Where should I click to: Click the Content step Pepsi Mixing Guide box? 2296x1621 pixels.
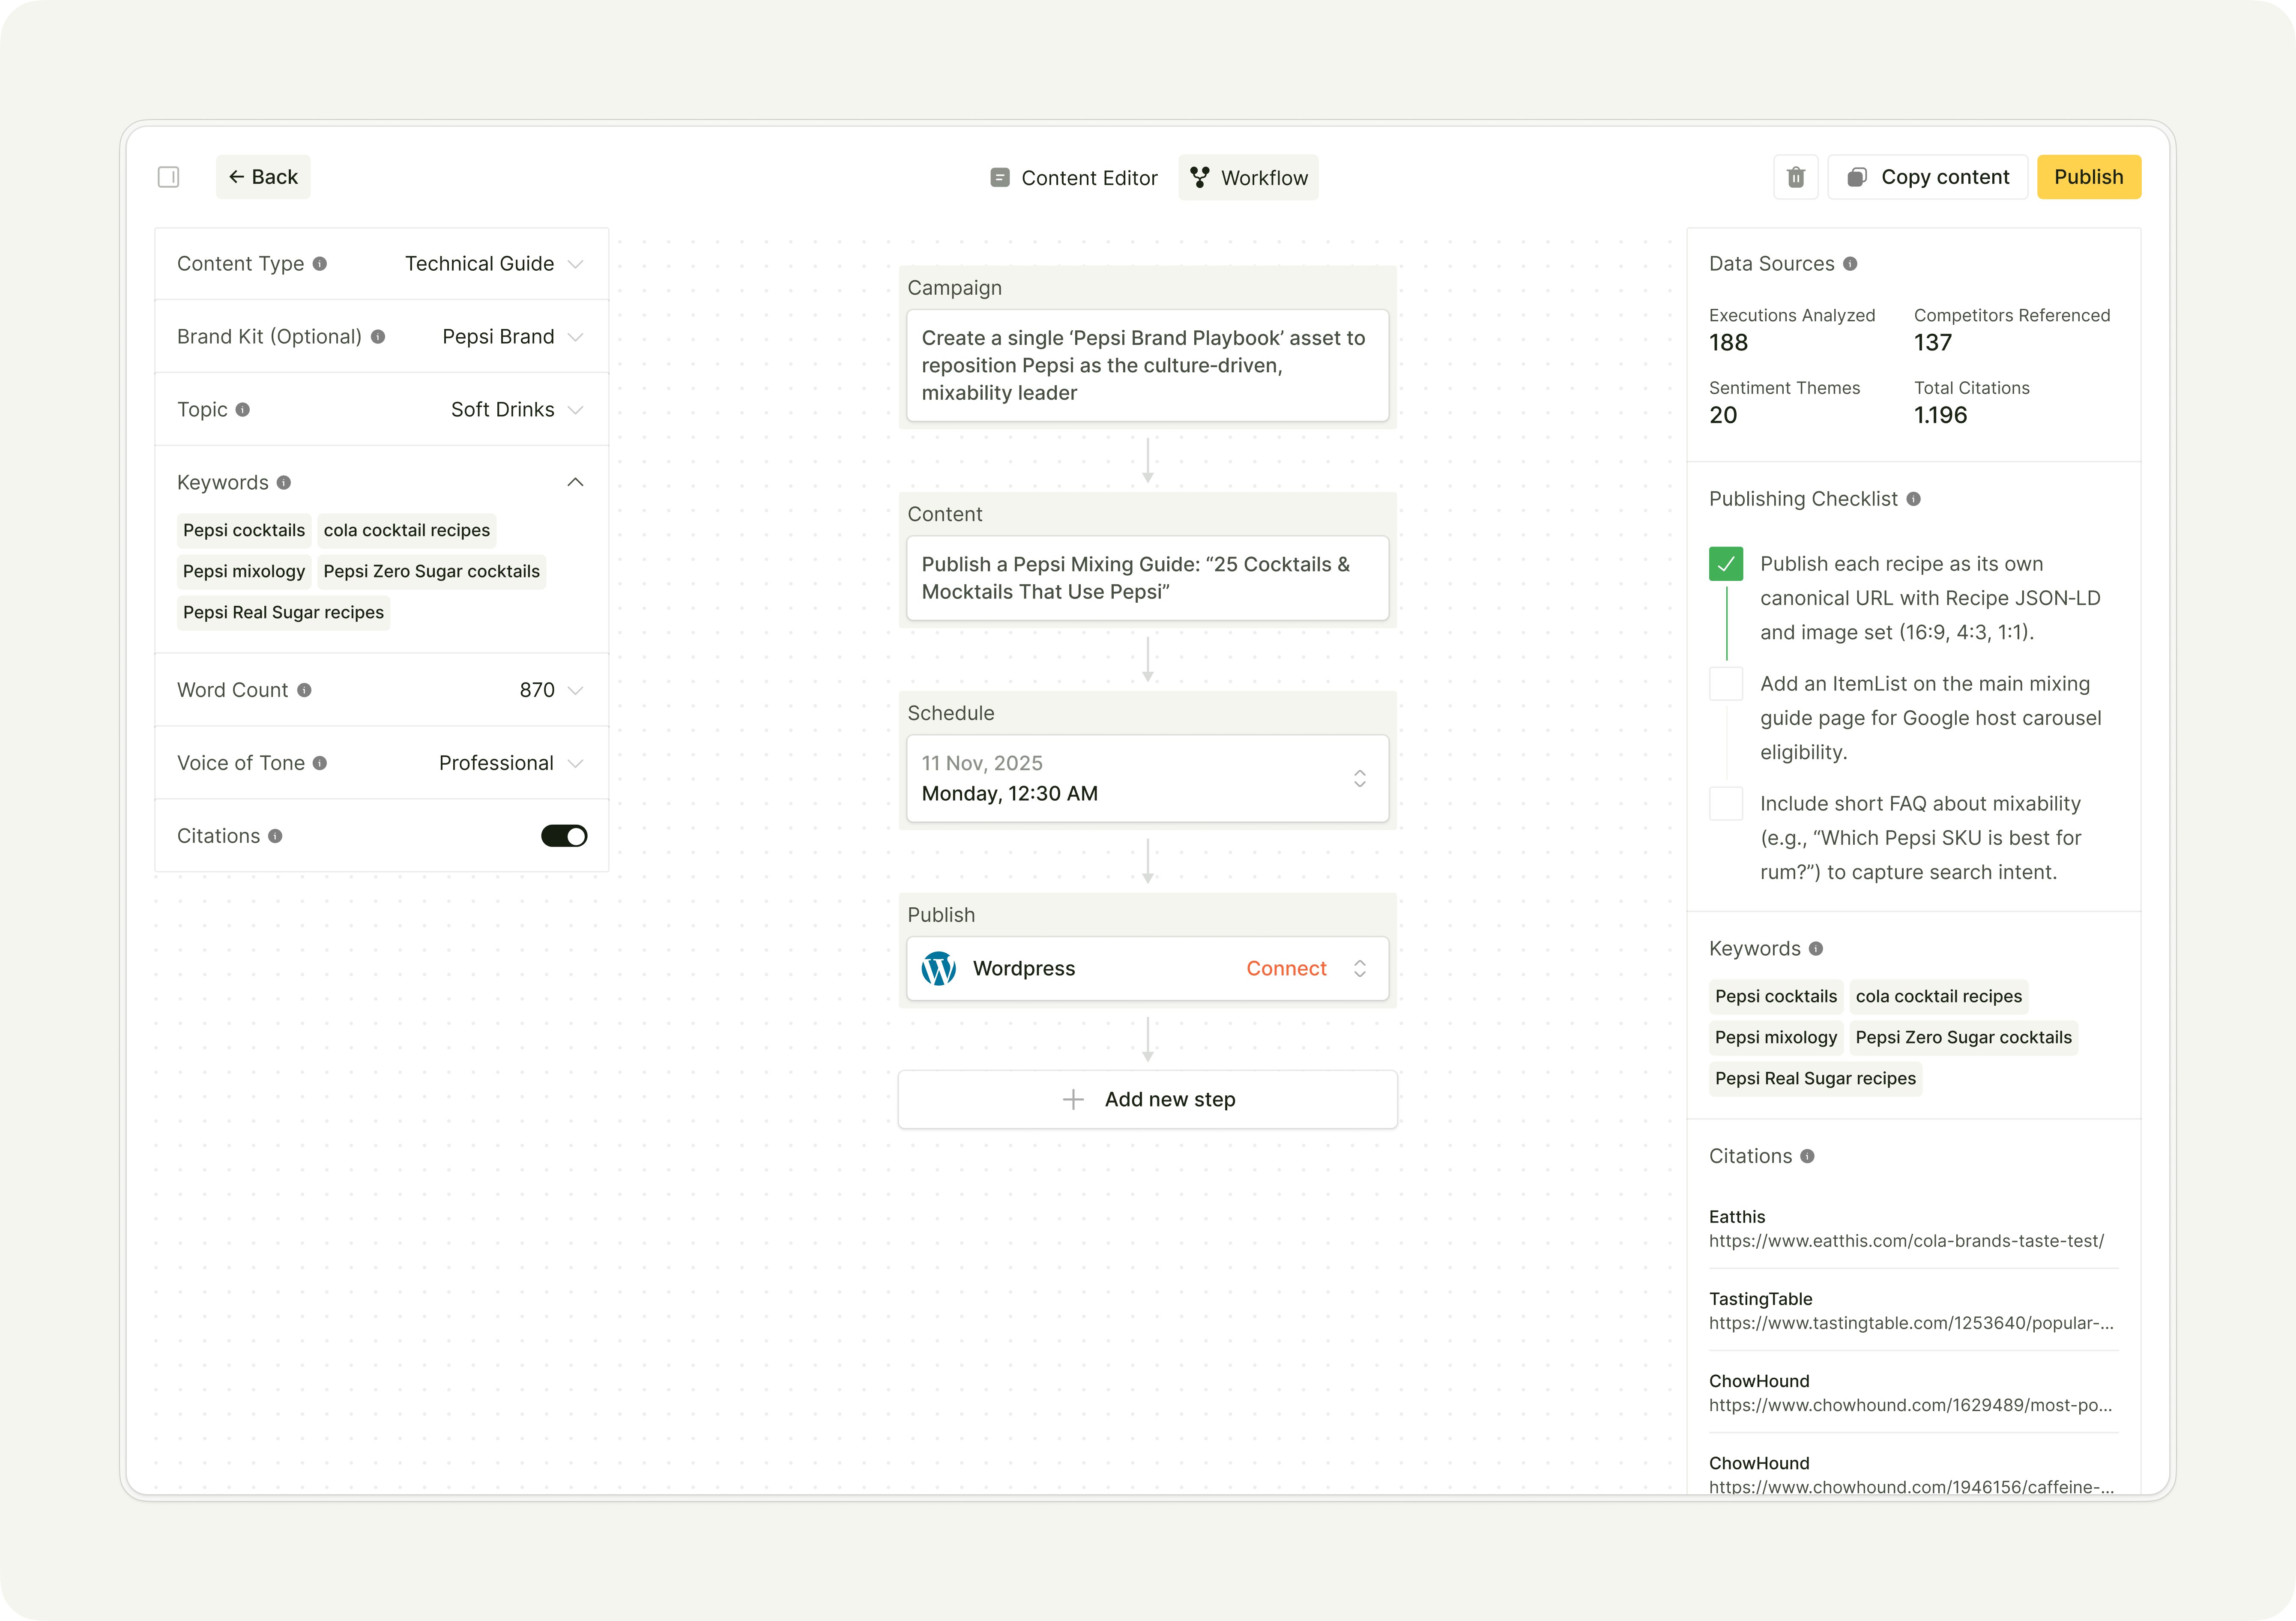[x=1147, y=578]
